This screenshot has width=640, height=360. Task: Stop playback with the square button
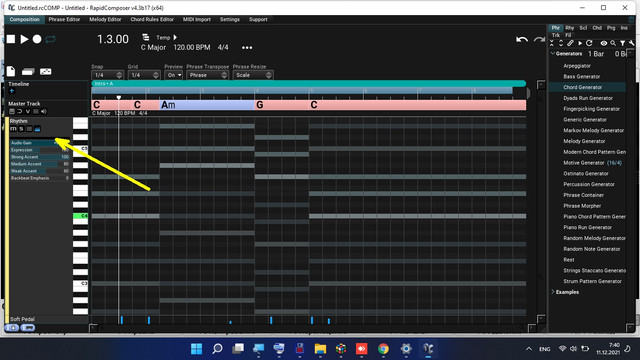pos(11,39)
